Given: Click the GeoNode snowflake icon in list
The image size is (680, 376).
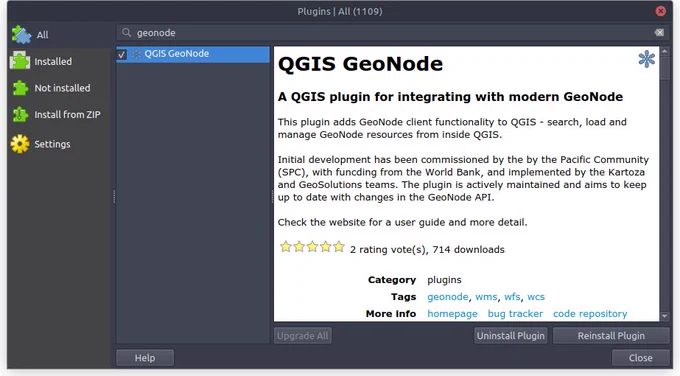Looking at the screenshot, I should [136, 54].
